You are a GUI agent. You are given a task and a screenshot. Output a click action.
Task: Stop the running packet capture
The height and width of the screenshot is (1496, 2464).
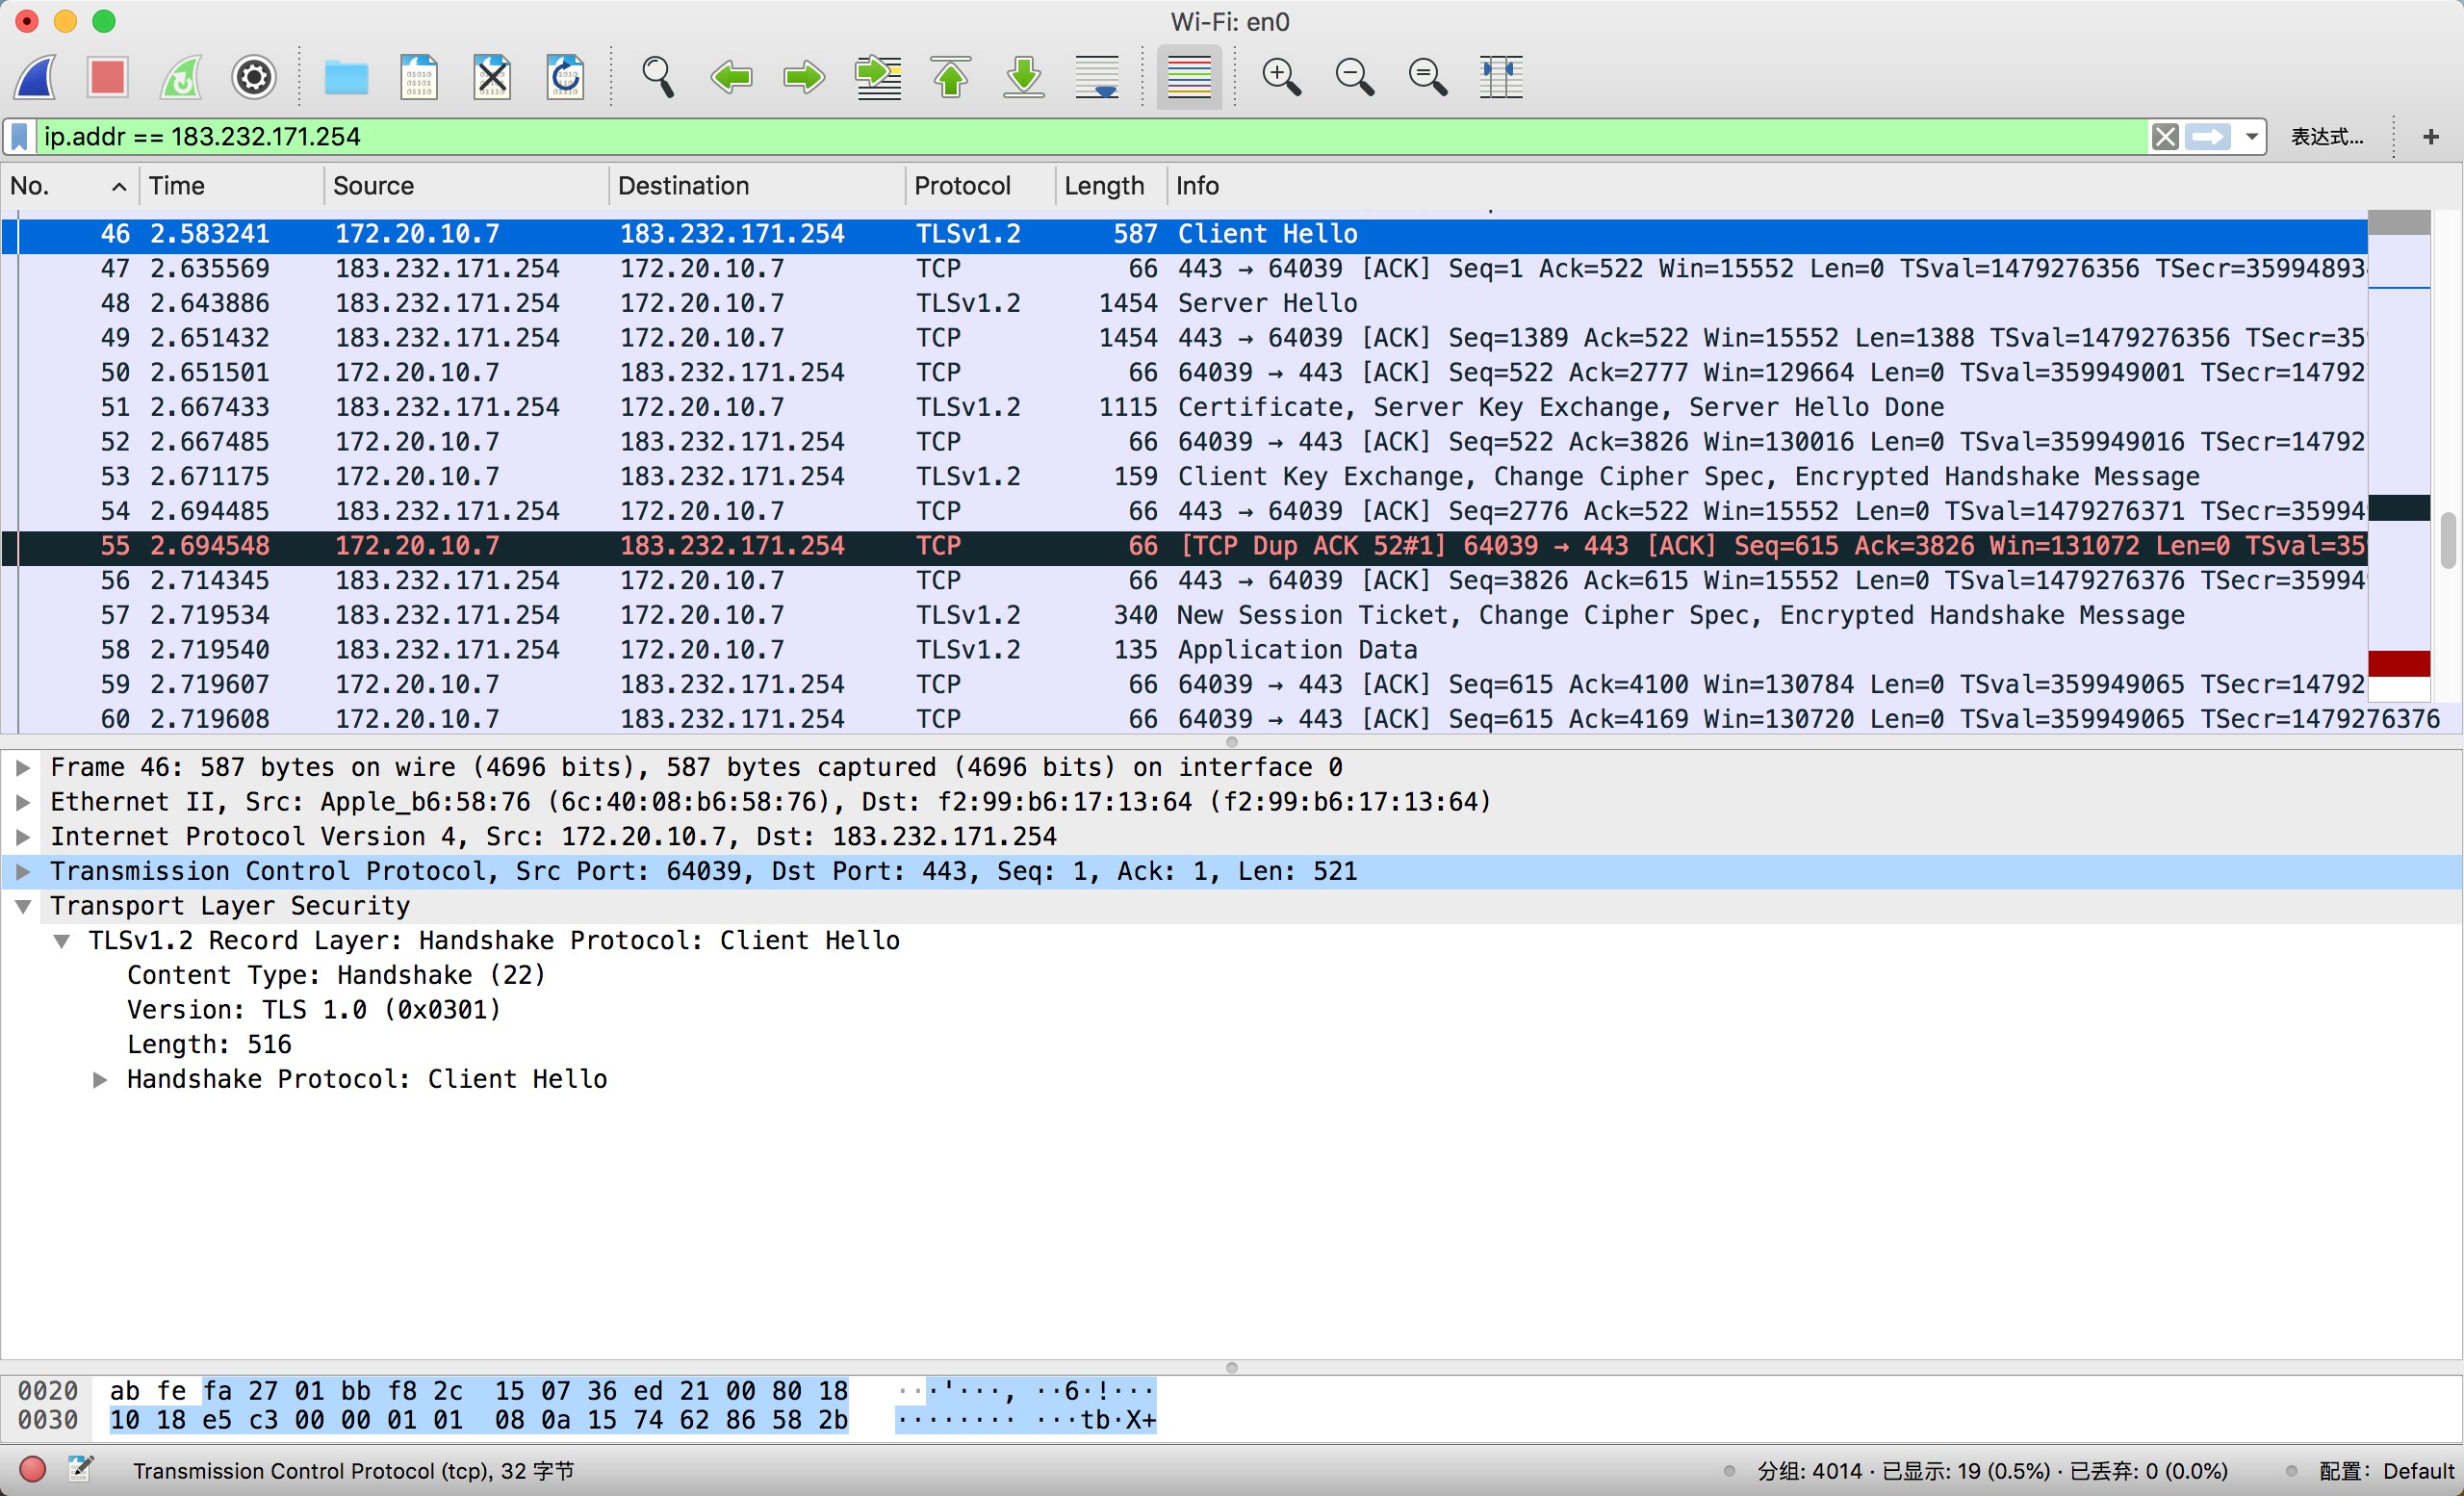(x=108, y=77)
